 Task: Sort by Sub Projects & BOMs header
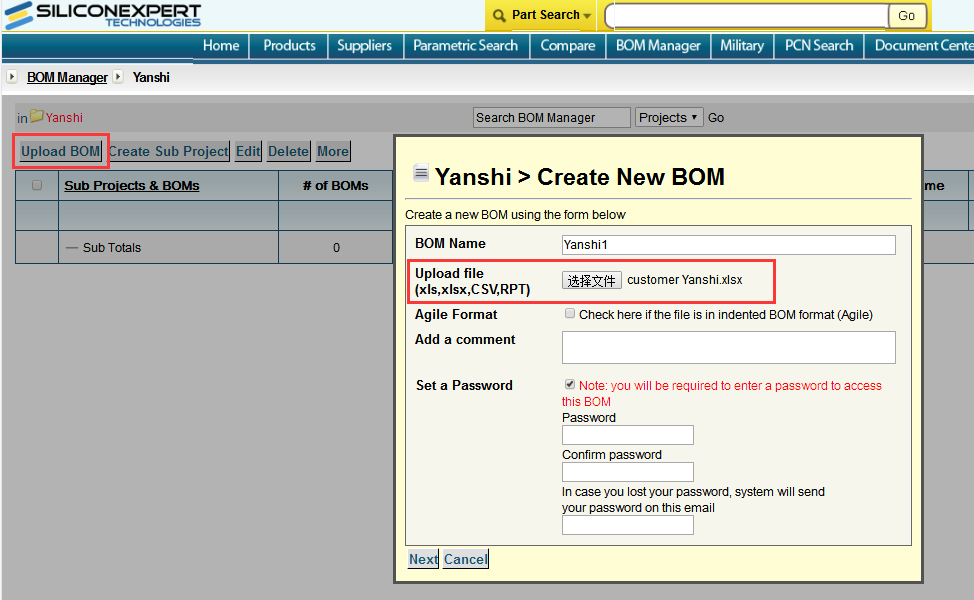pyautogui.click(x=132, y=185)
